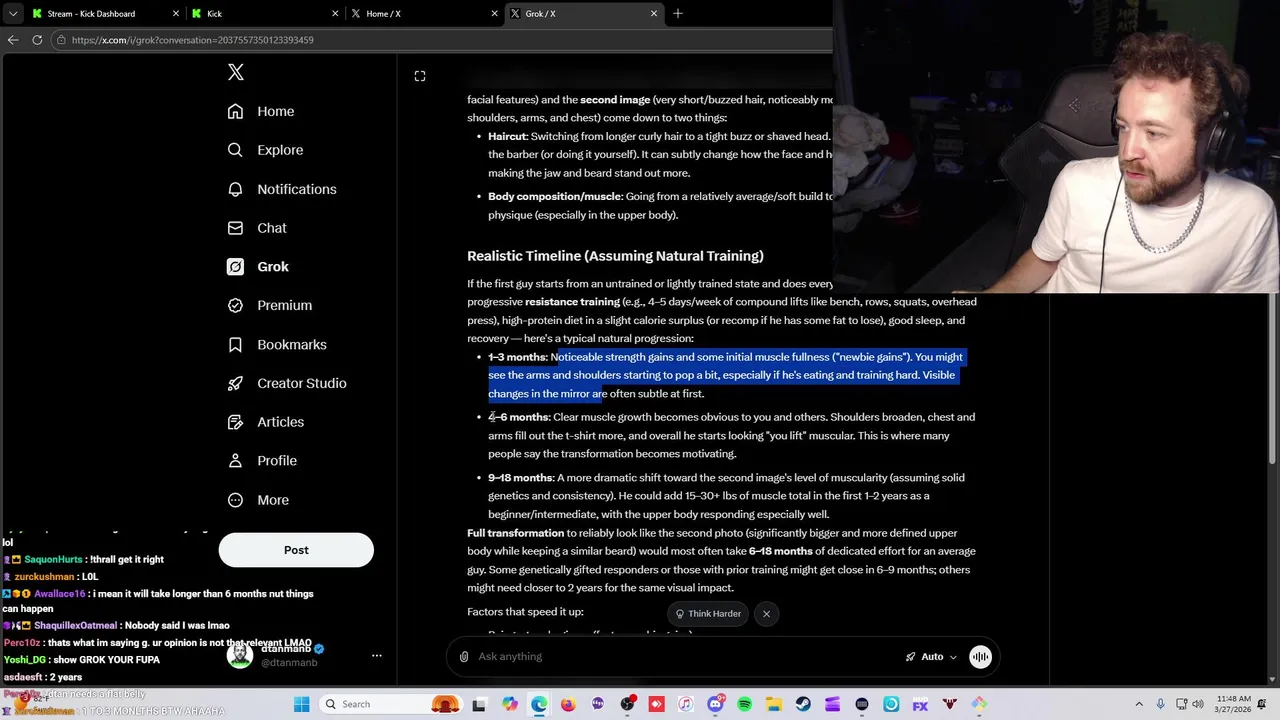
Task: Click the Ask anything input field
Action: pos(685,656)
